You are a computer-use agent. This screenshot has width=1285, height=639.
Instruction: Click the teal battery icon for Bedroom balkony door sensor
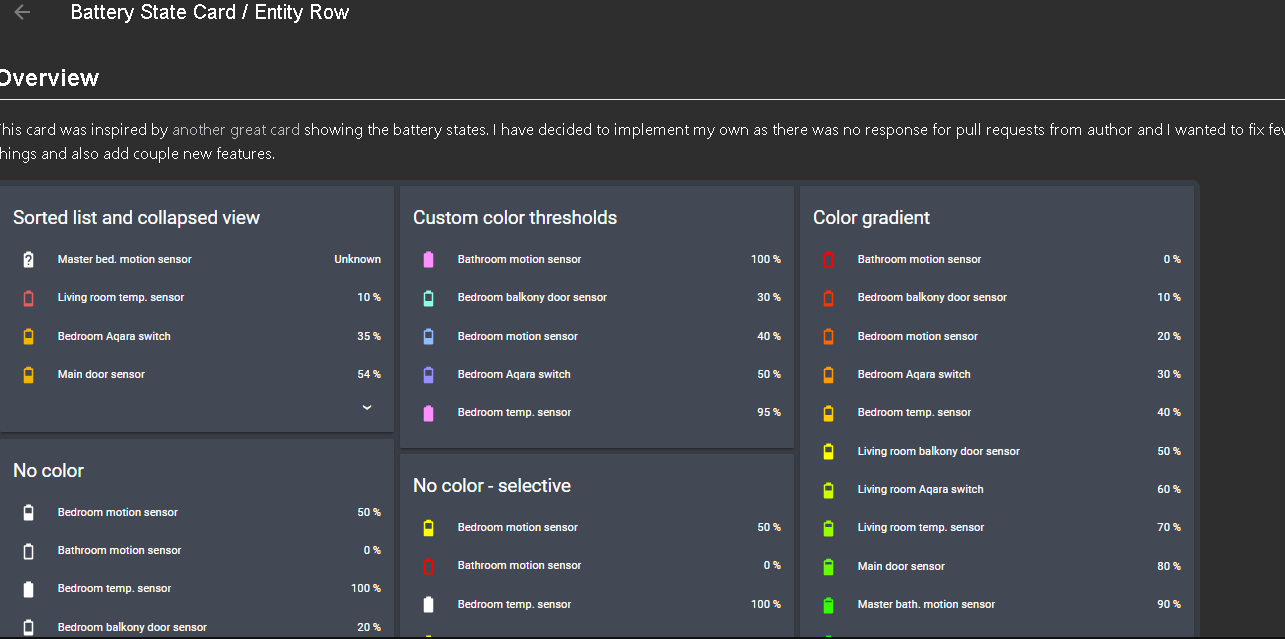tap(428, 297)
